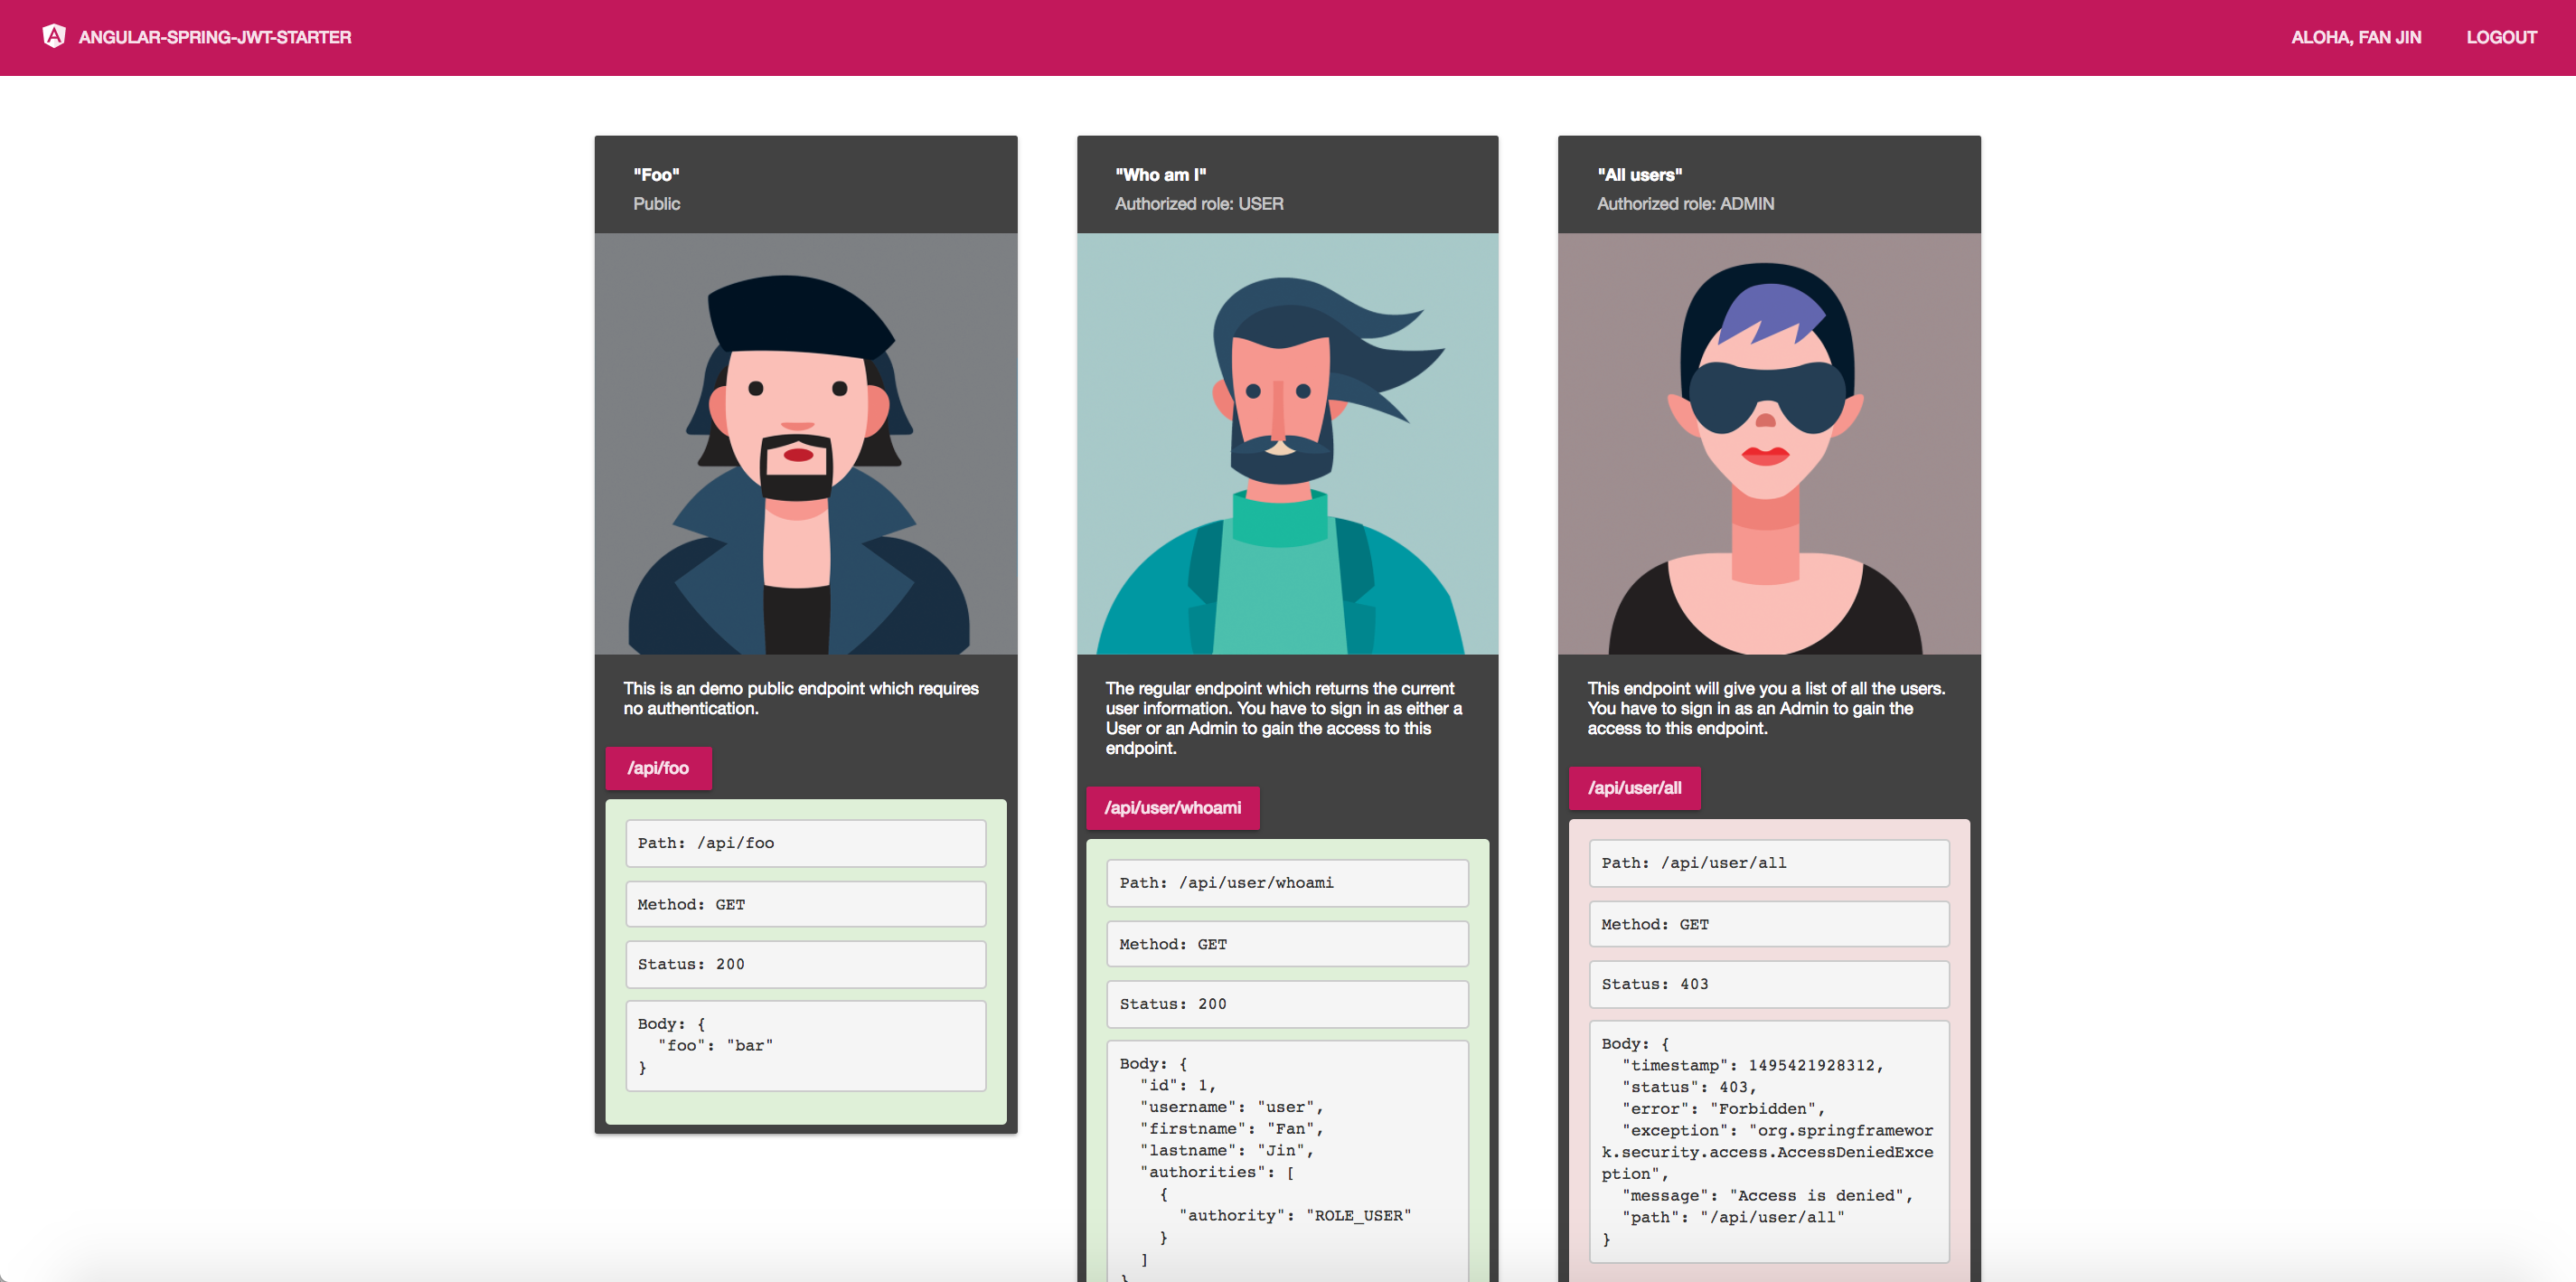Click the "lastname": "Jin" line
The height and width of the screenshot is (1282, 2576).
tap(1226, 1150)
